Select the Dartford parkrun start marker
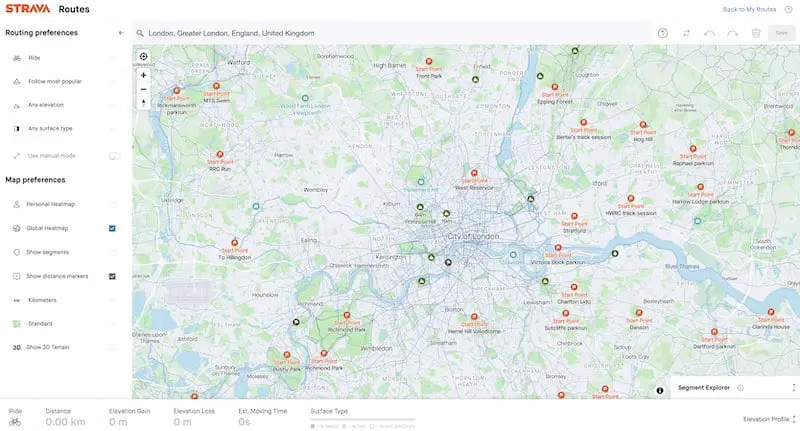 (x=714, y=332)
